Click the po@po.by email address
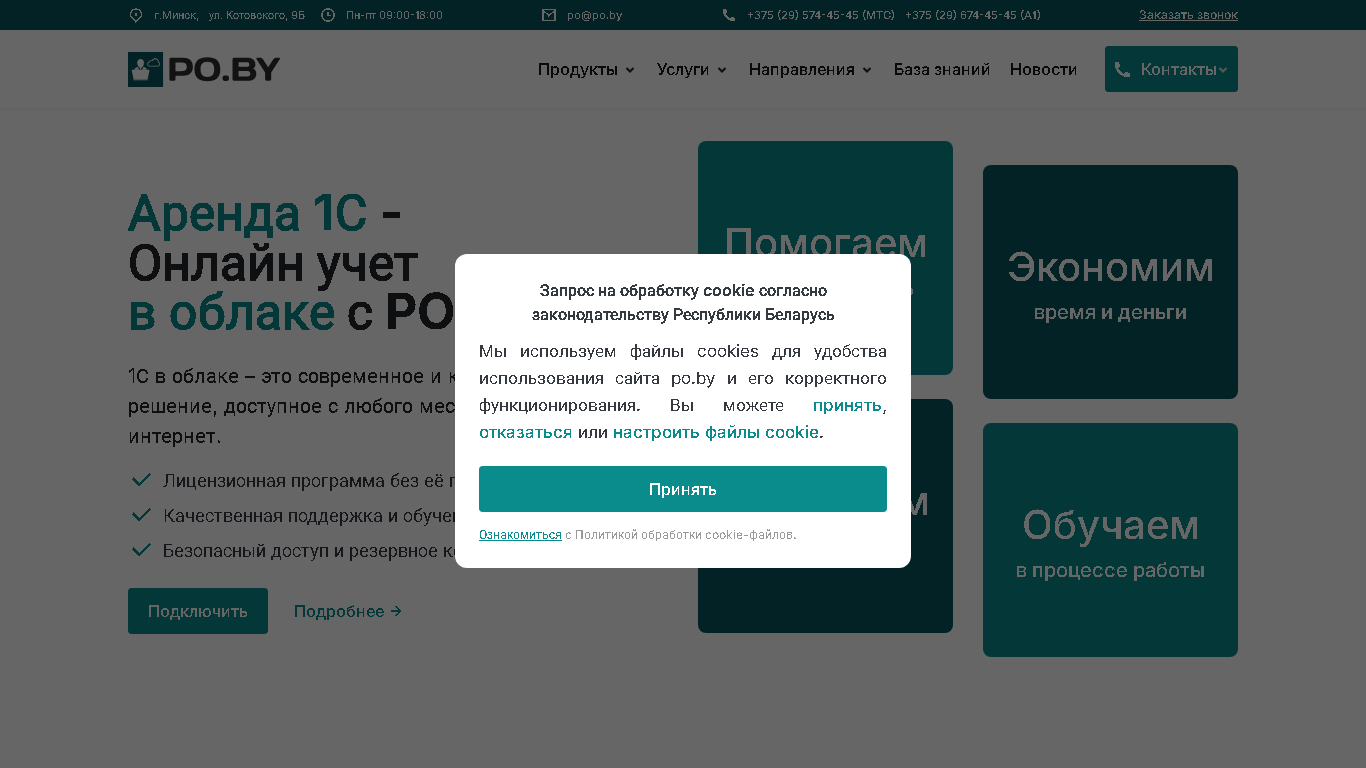Viewport: 1366px width, 768px height. tap(595, 15)
